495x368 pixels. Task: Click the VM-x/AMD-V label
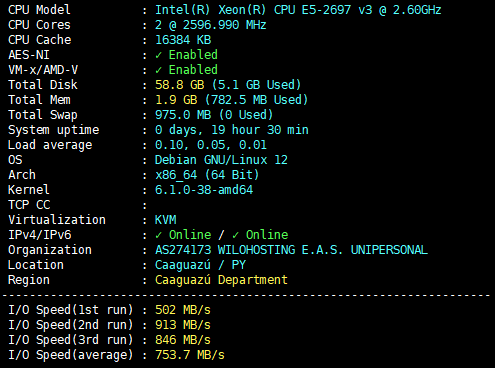[43, 70]
